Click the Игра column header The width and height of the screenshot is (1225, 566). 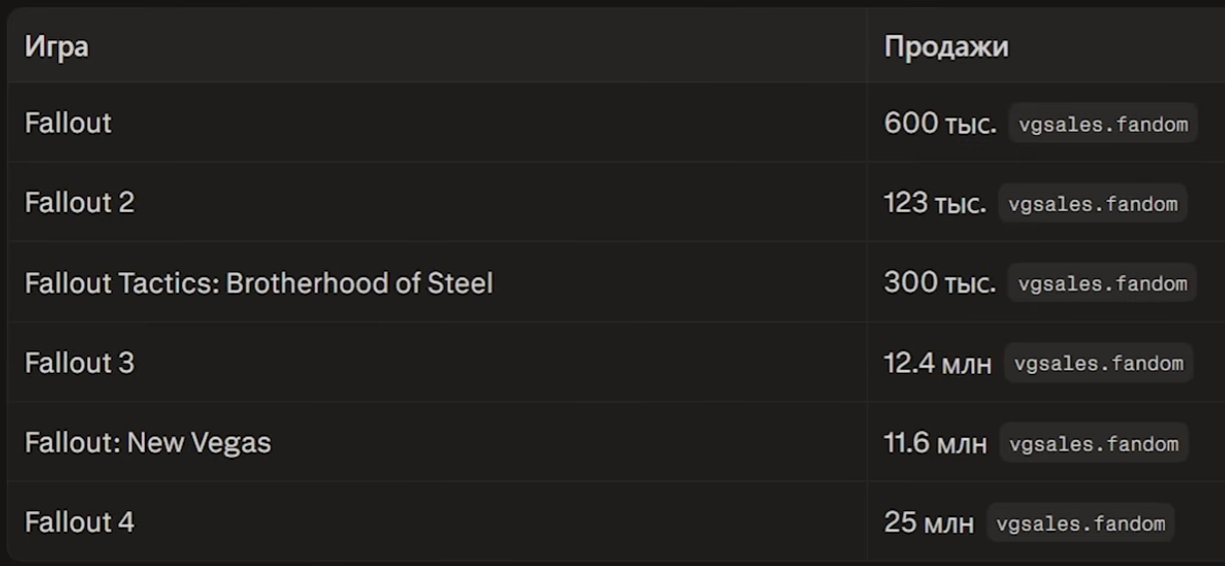pyautogui.click(x=57, y=46)
